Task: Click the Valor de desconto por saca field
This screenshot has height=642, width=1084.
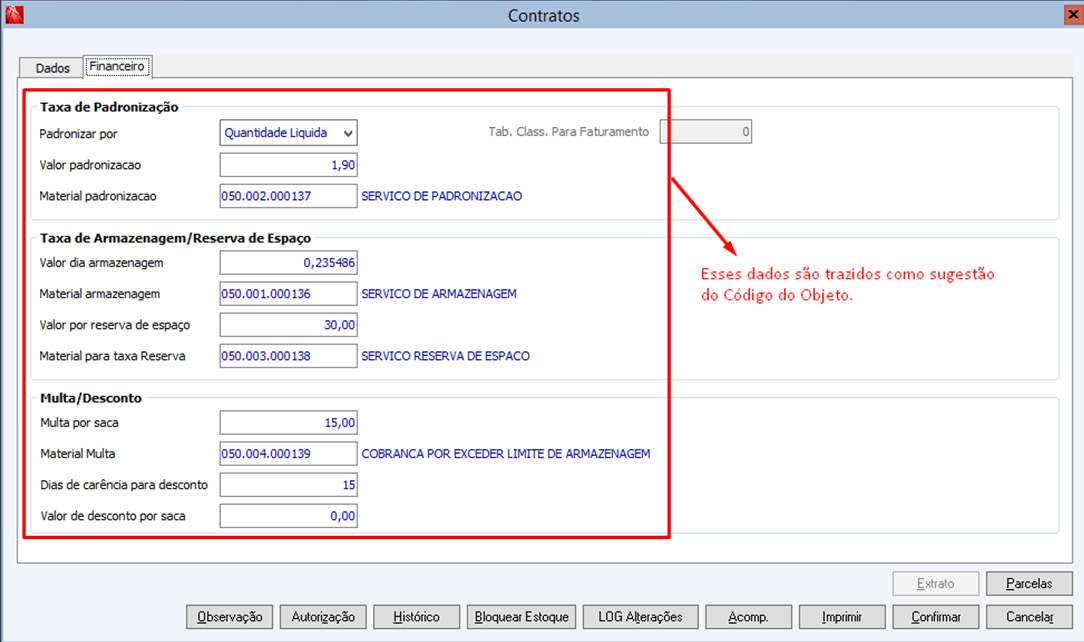Action: (288, 516)
